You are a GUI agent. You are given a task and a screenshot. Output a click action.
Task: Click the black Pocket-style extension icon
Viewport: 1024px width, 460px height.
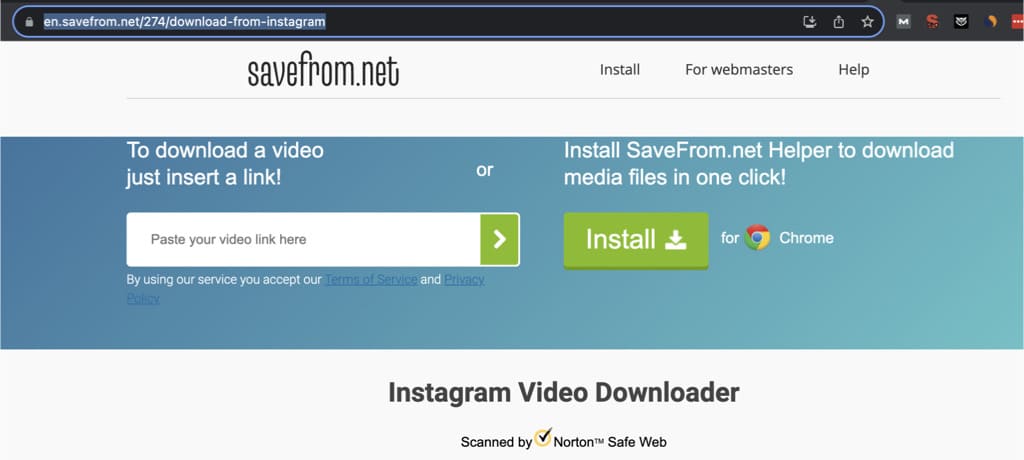tap(961, 22)
